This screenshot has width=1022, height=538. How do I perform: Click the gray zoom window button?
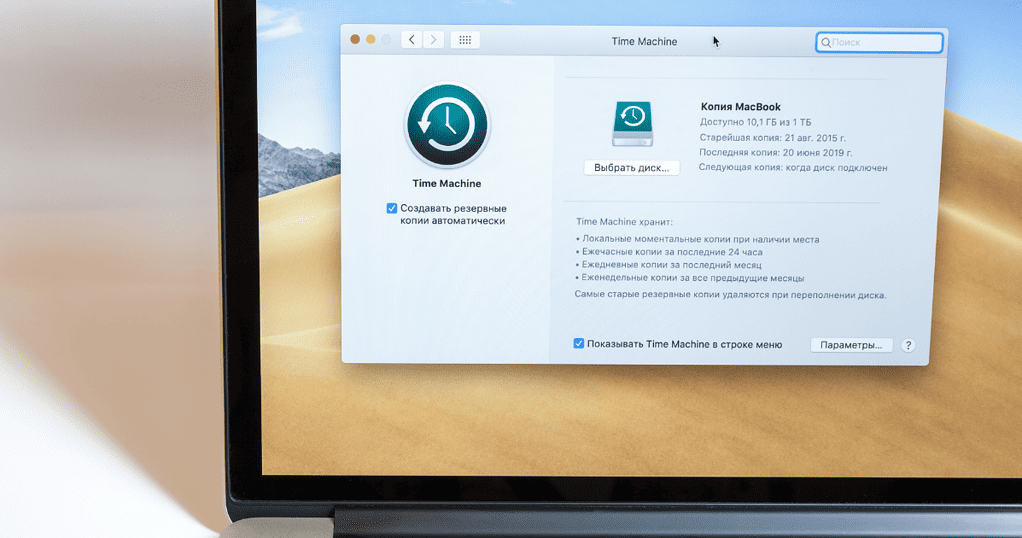tap(386, 39)
